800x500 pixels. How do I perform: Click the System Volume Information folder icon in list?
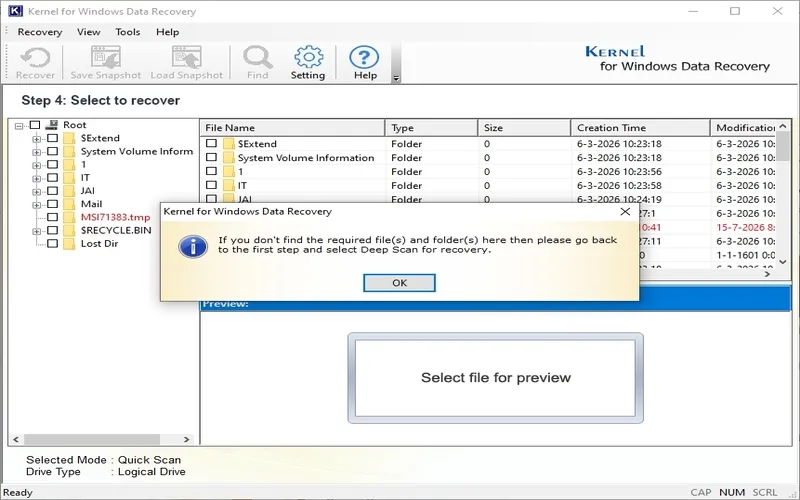[229, 158]
